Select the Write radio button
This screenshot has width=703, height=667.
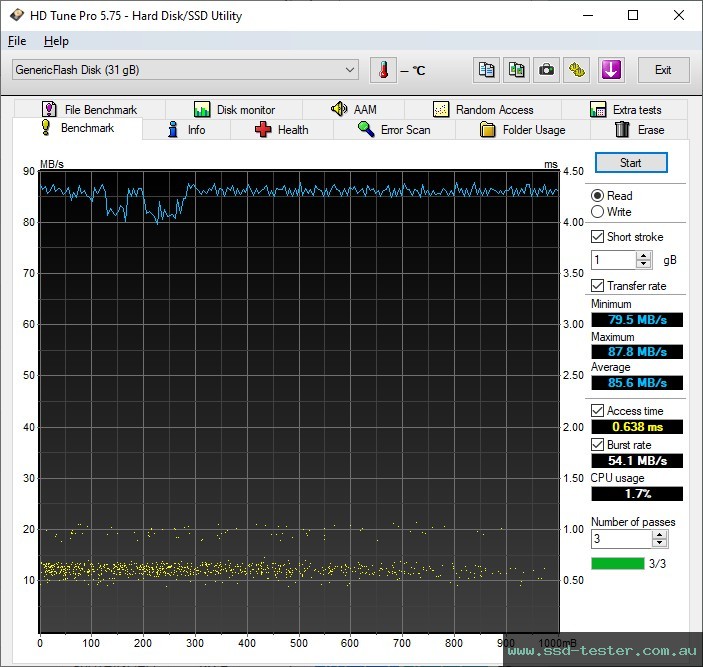pos(598,212)
